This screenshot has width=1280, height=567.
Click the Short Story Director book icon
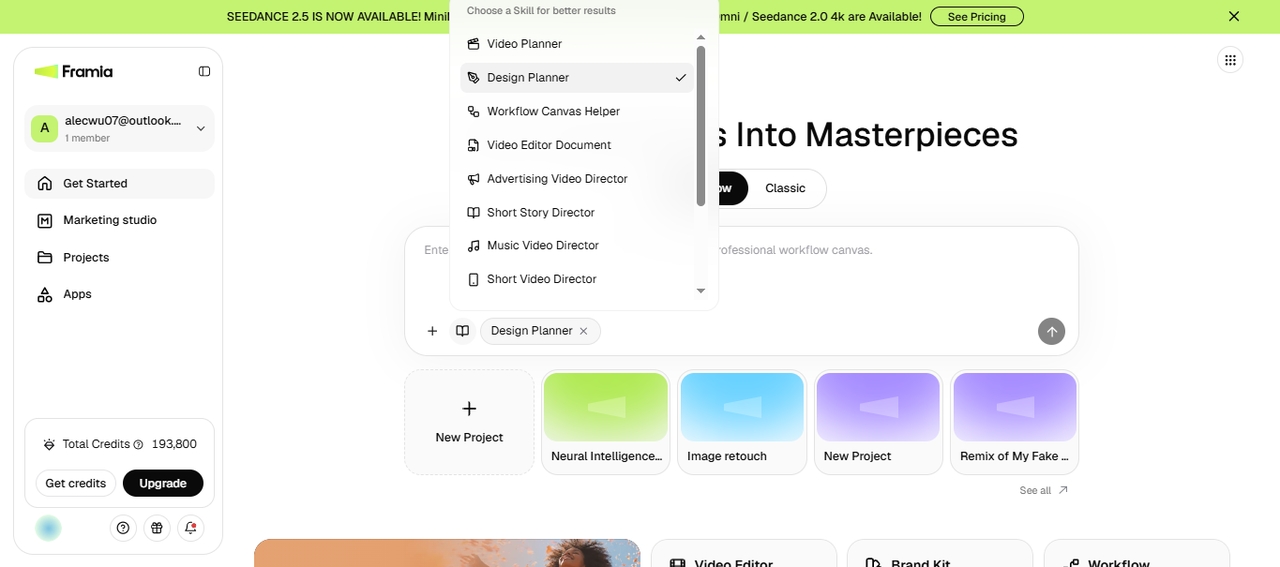[x=474, y=212]
